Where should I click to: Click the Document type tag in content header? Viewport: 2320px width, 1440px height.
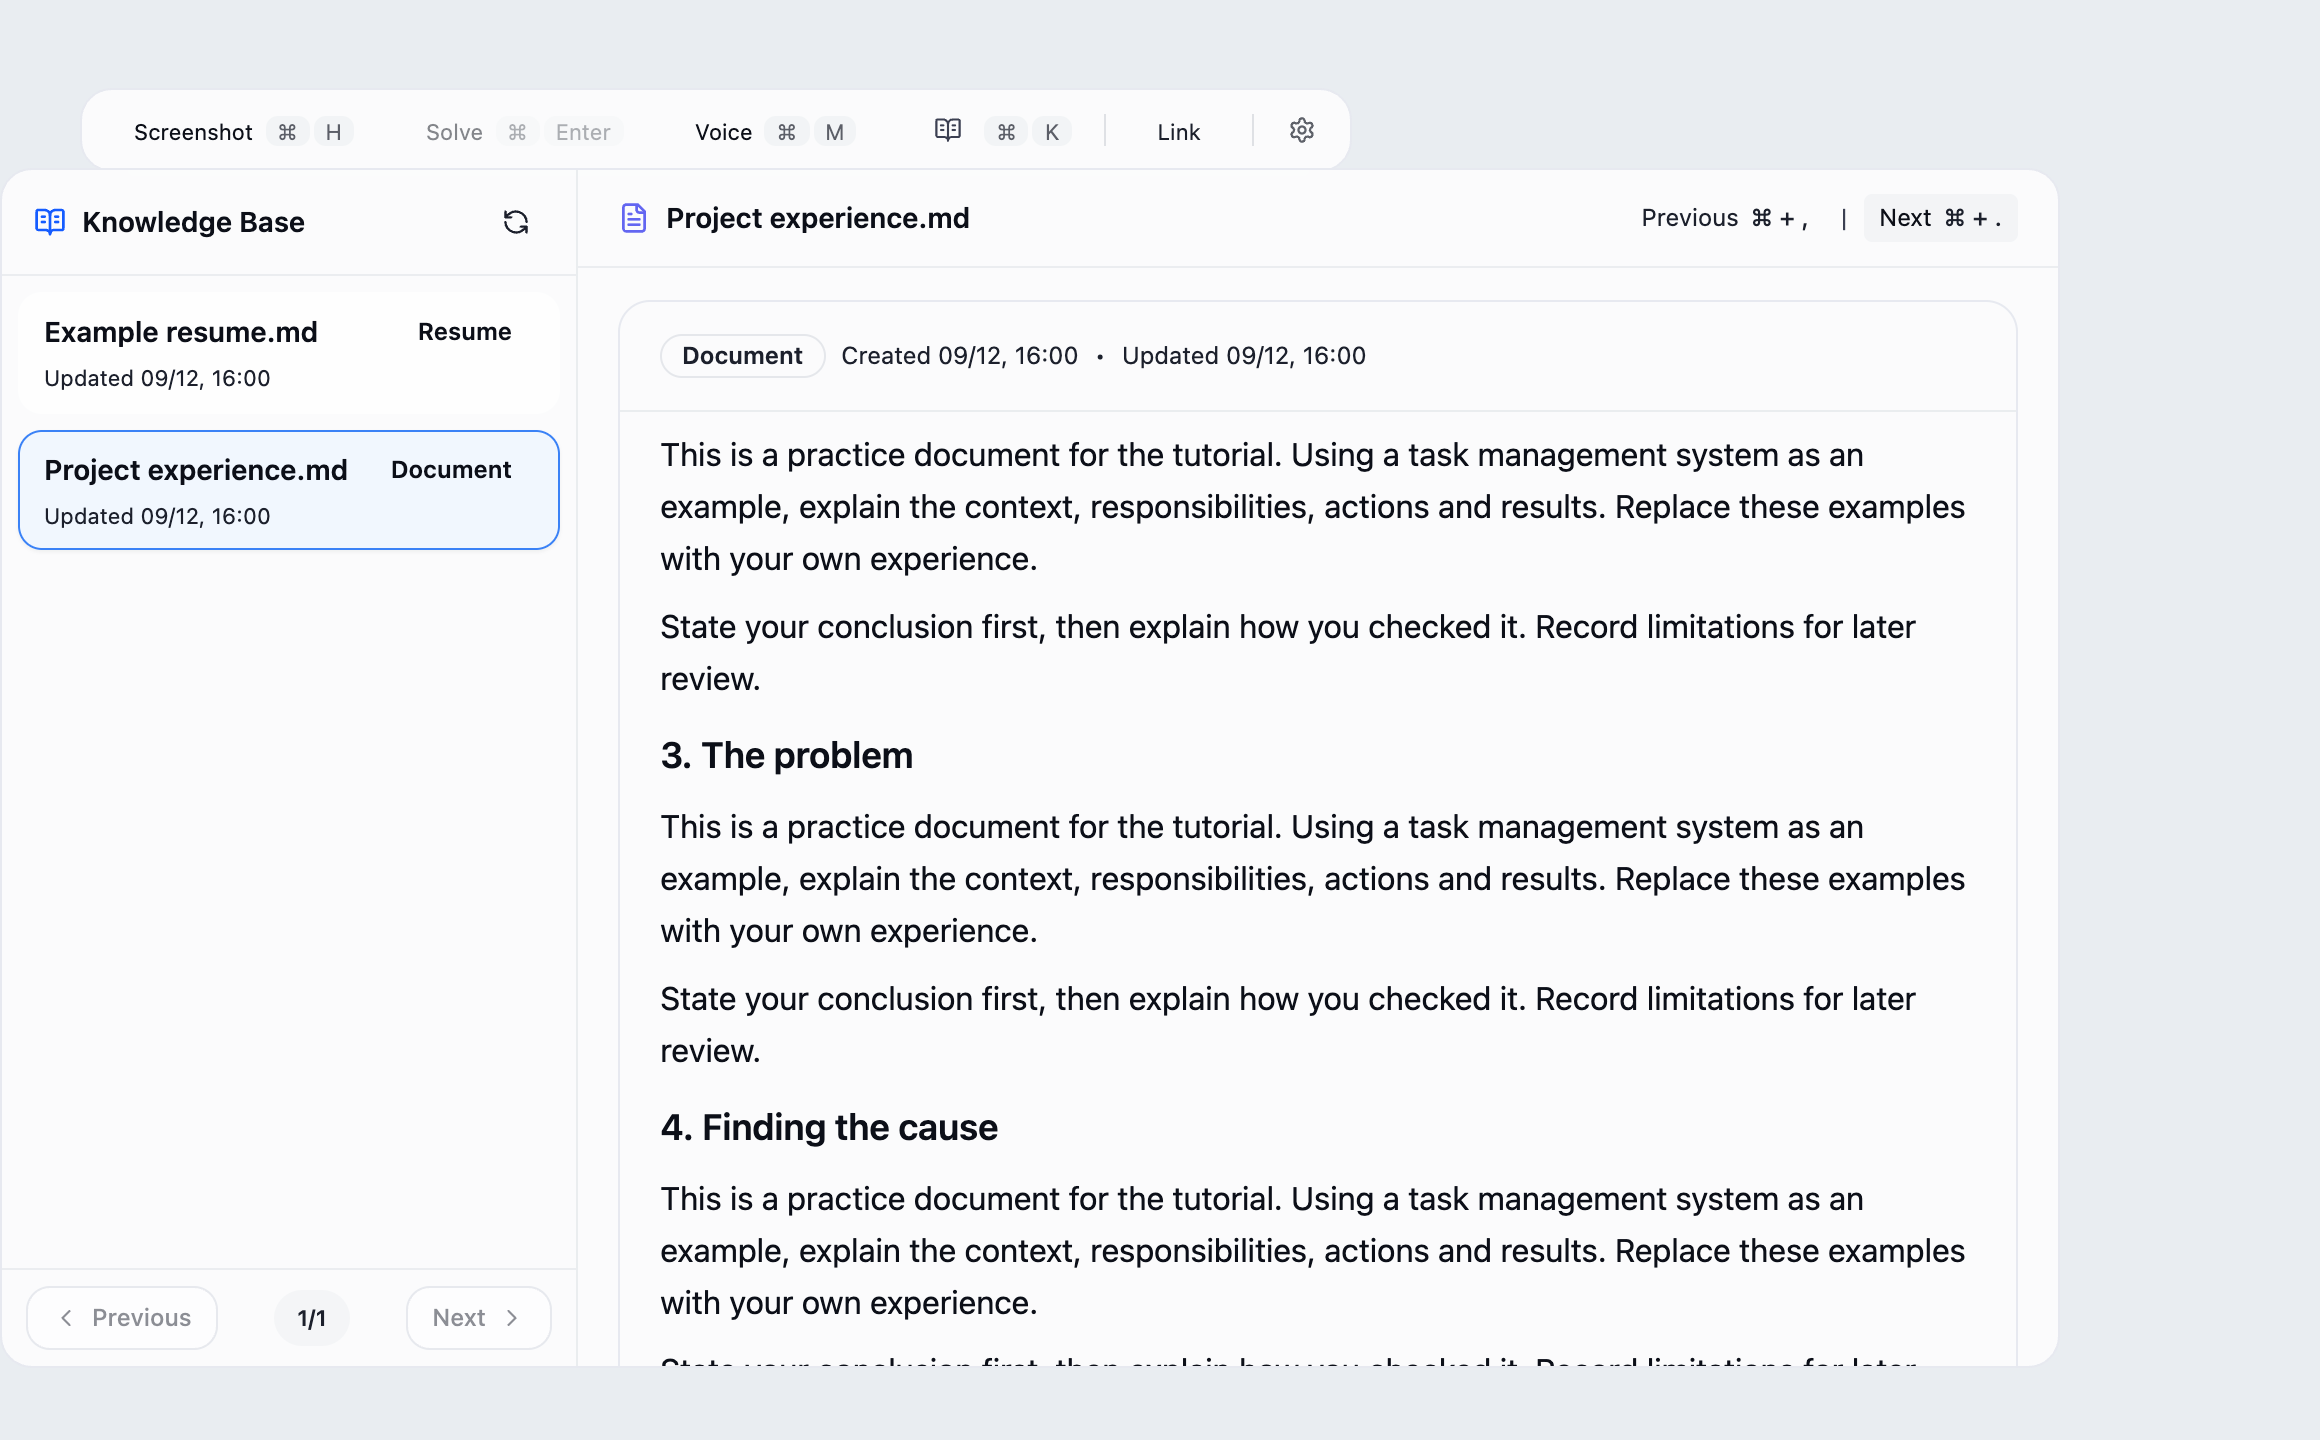(742, 356)
